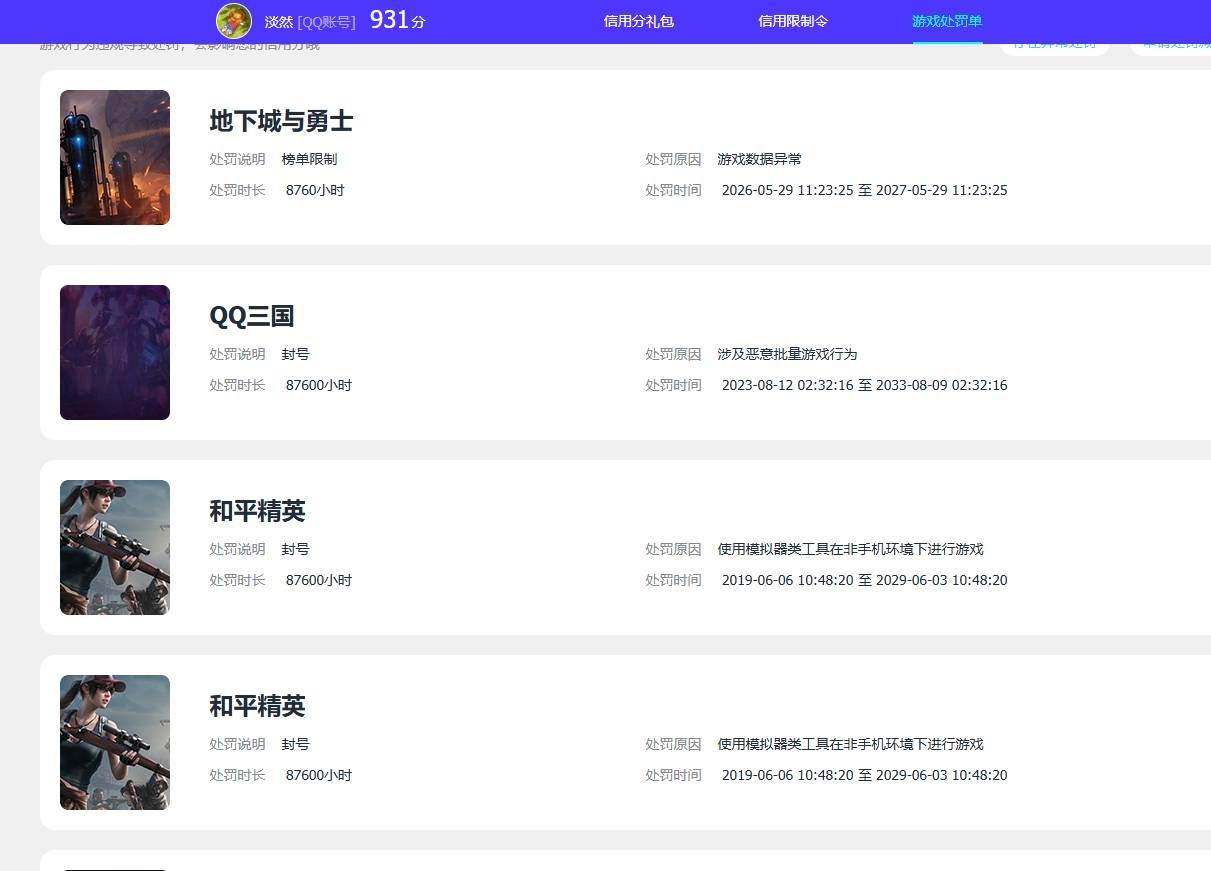Viewport: 1211px width, 871px height.
Task: Select the 游戏处罚单 tab
Action: [x=947, y=21]
